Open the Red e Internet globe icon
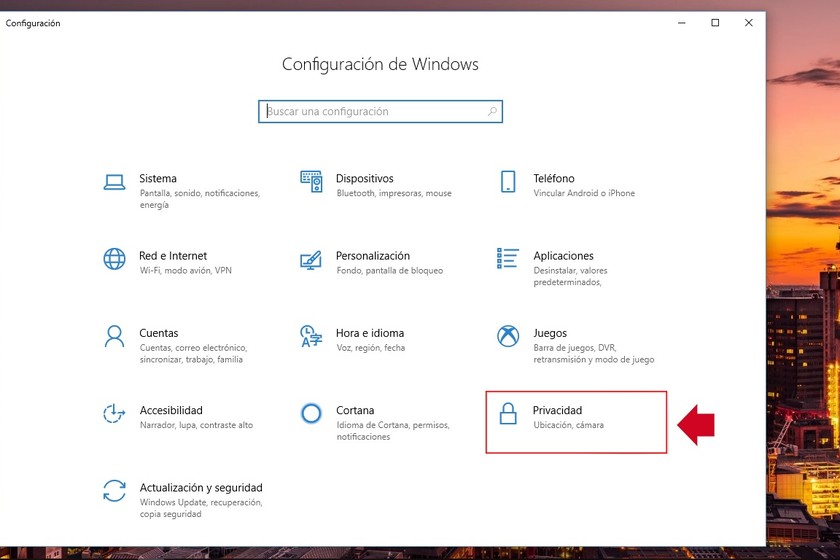The width and height of the screenshot is (840, 560). [x=114, y=259]
